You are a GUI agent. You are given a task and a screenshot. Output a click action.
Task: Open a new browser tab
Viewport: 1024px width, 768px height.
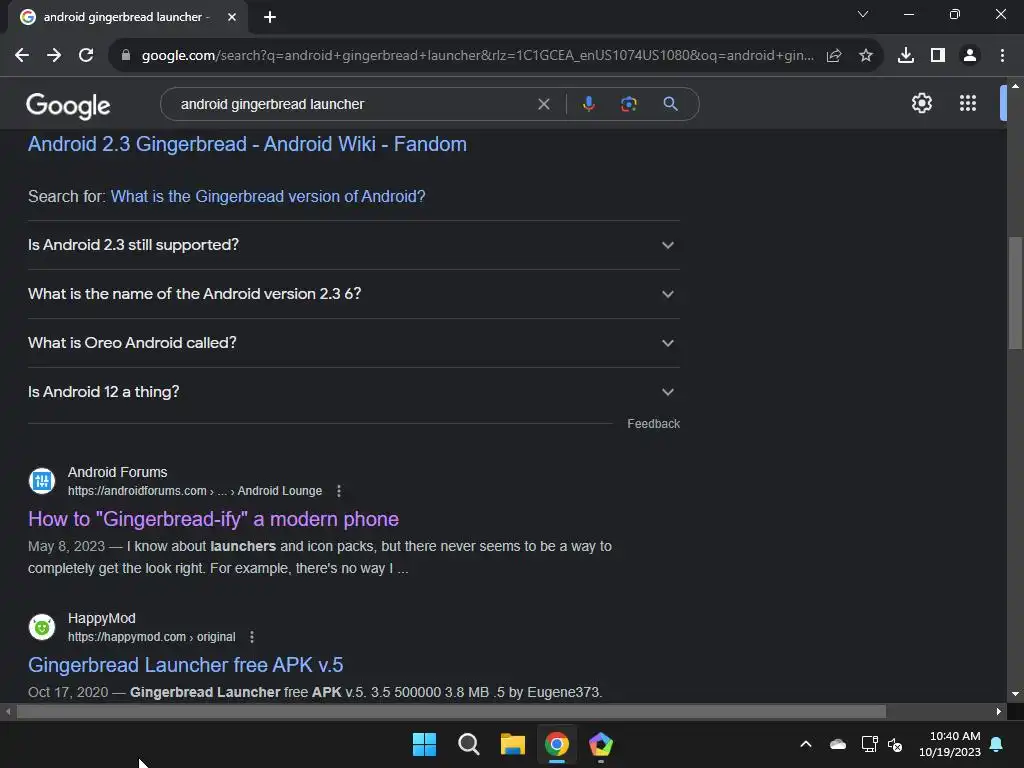tap(270, 18)
